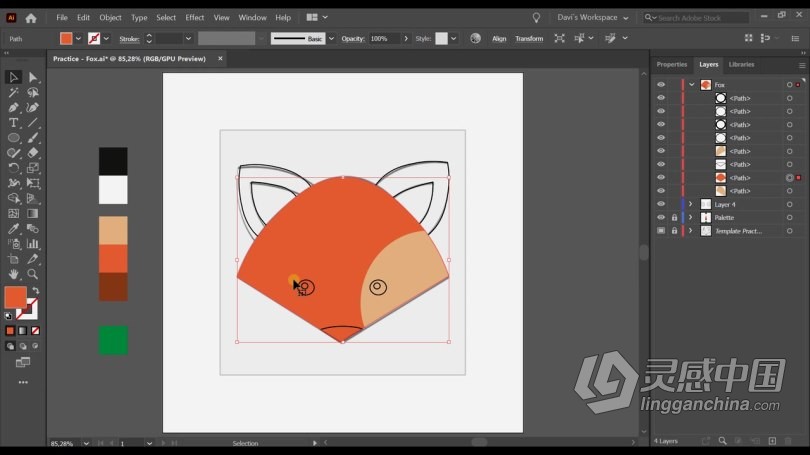810x455 pixels.
Task: Open the Layers panel options menu
Action: pos(802,66)
